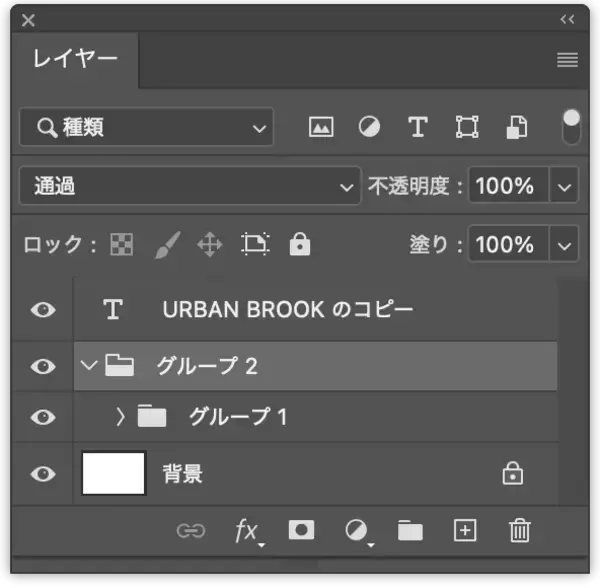Filter for smart objects
The image size is (600, 588).
click(x=517, y=127)
